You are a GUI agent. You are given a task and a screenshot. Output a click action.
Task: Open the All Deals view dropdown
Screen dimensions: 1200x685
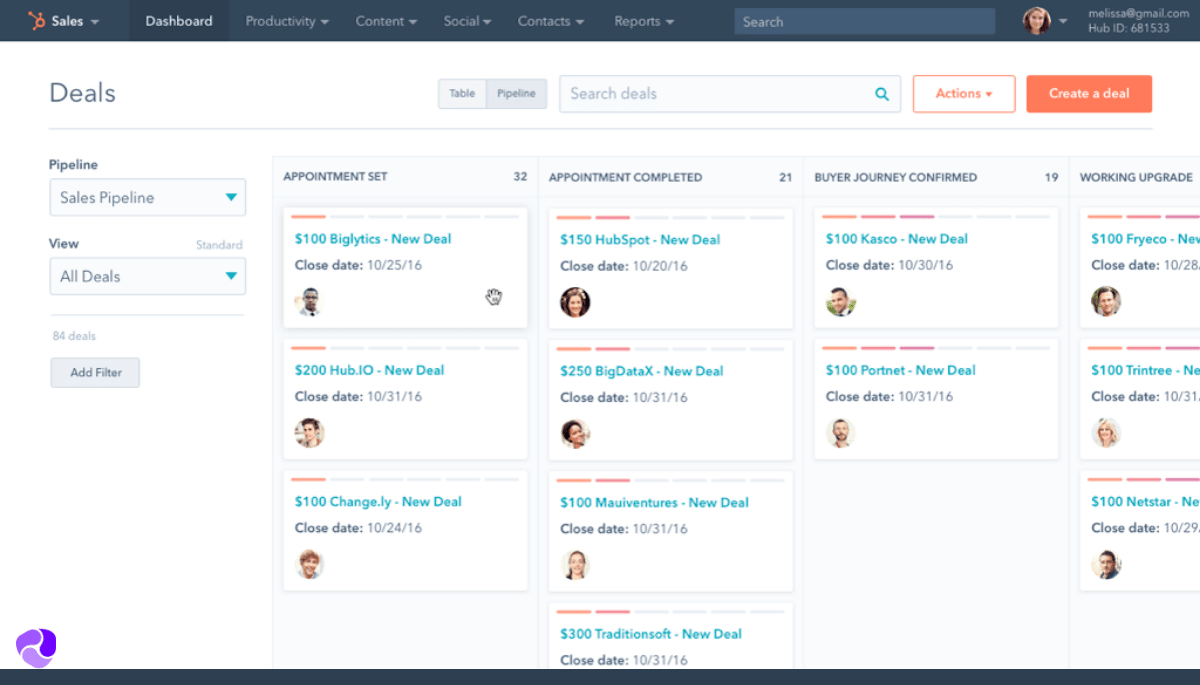point(147,276)
